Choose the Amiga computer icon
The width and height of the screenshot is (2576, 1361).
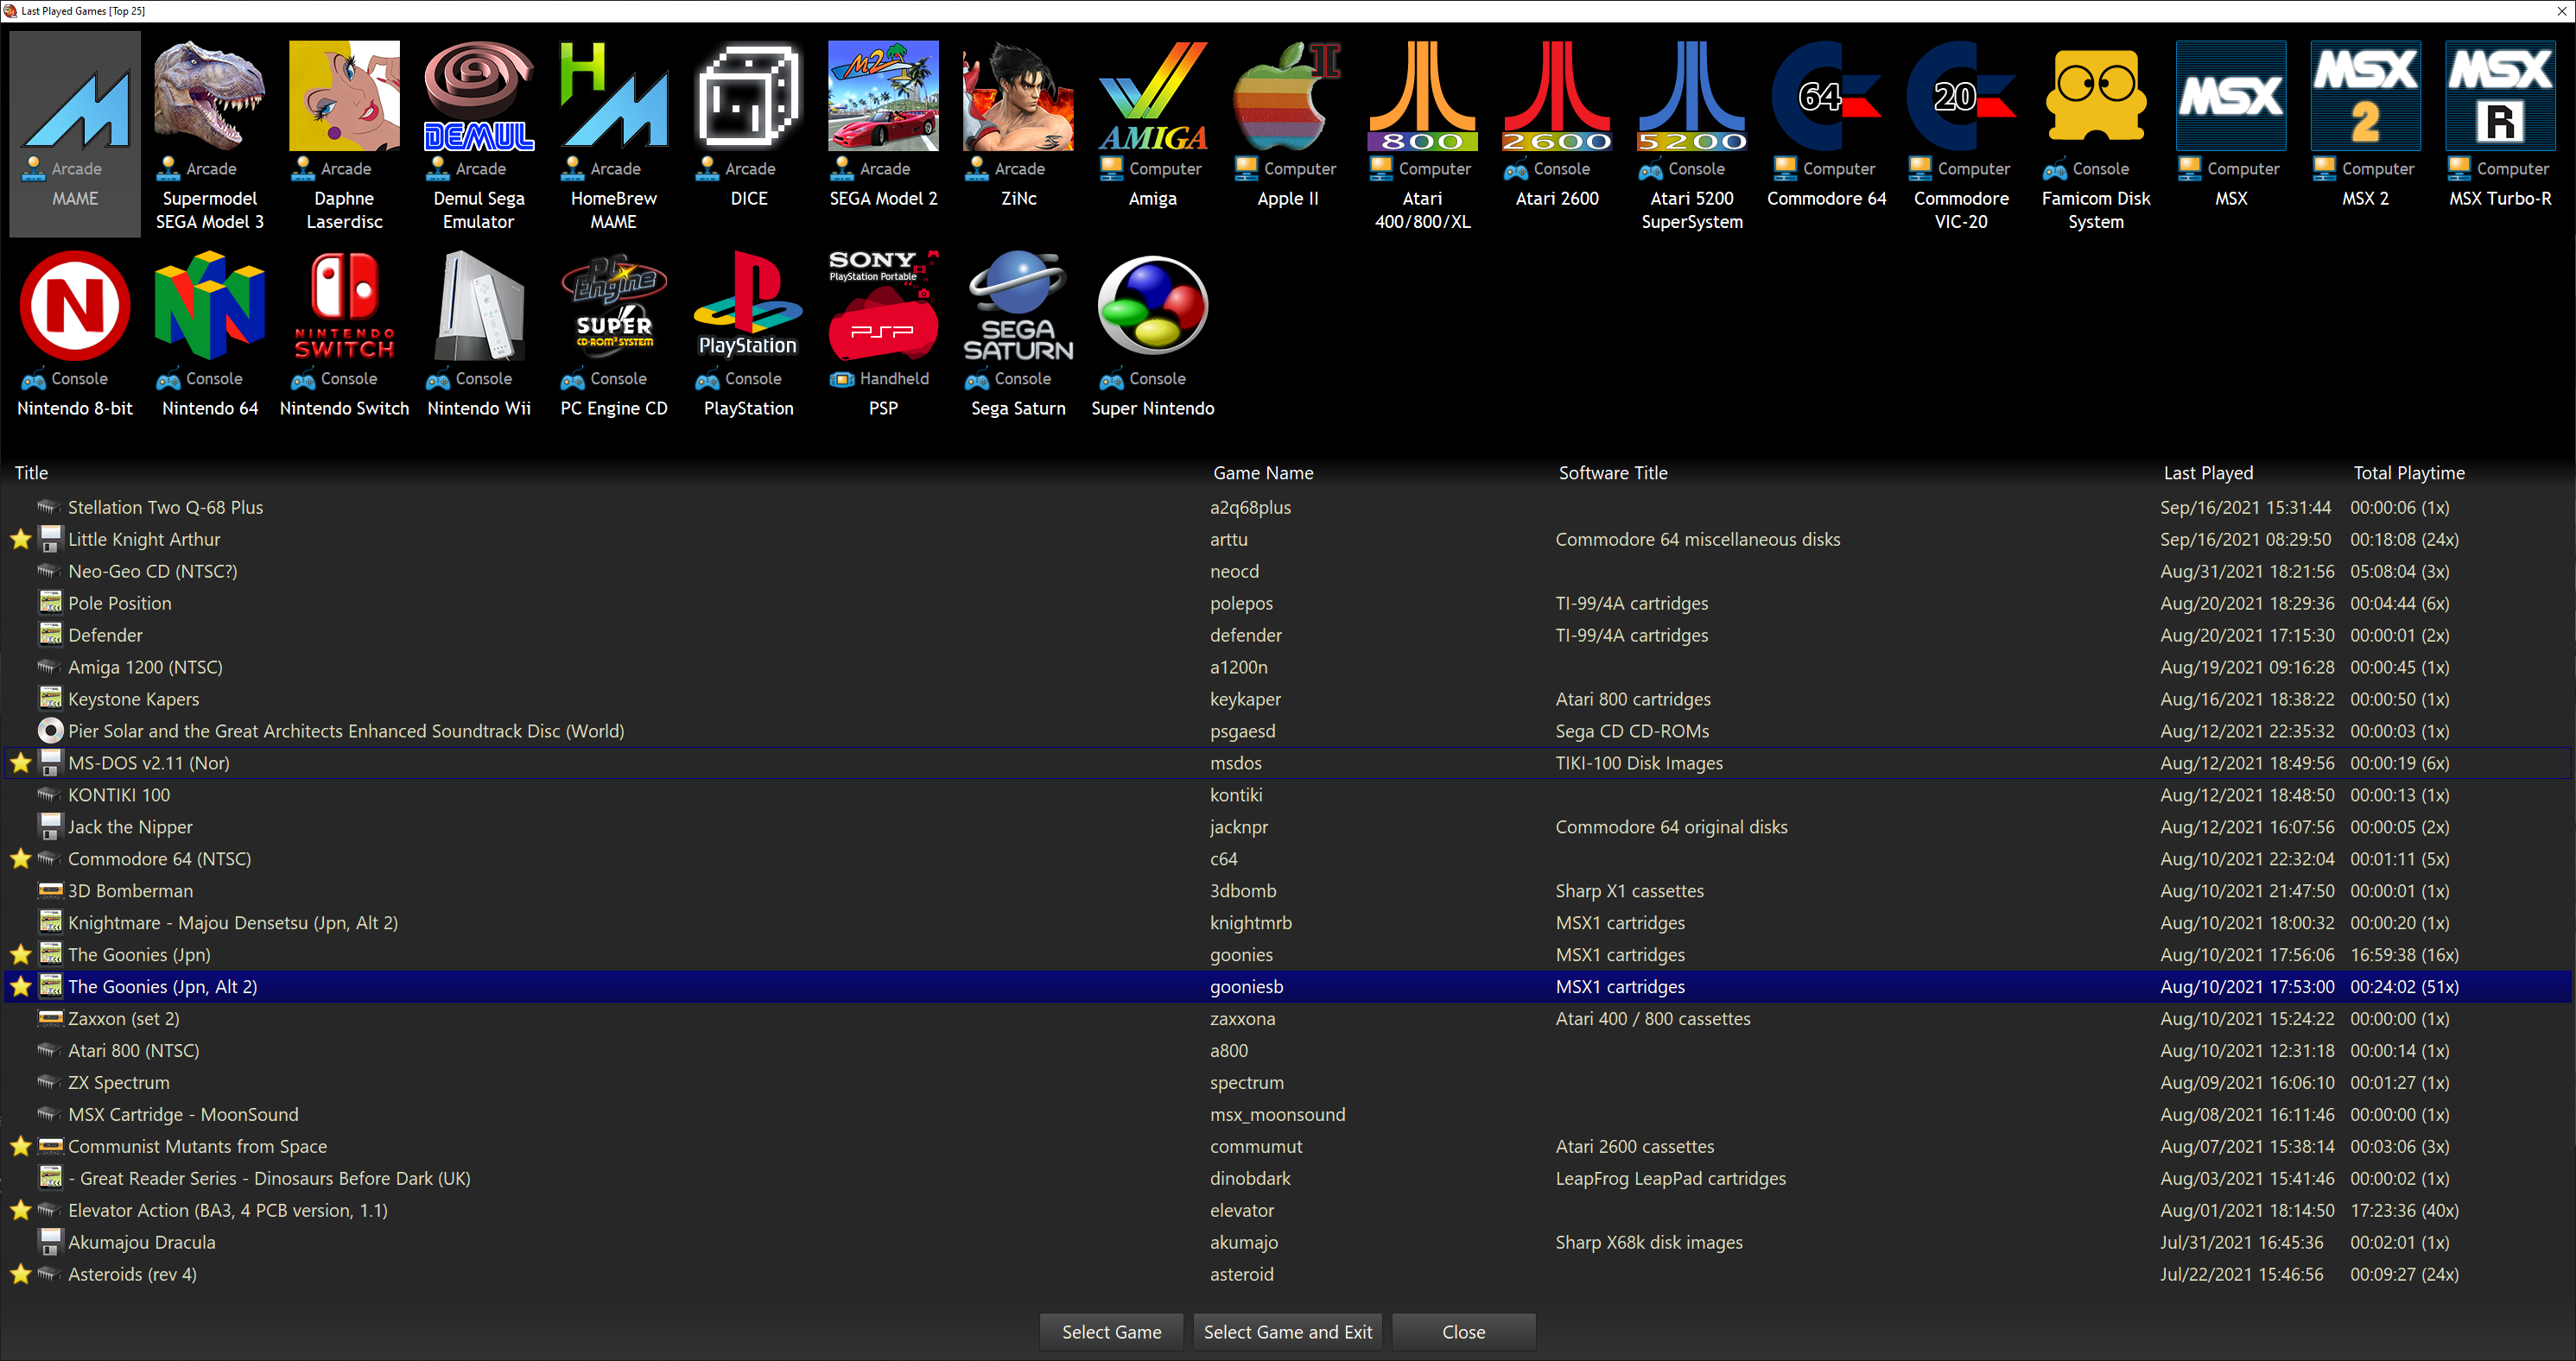(x=1153, y=97)
